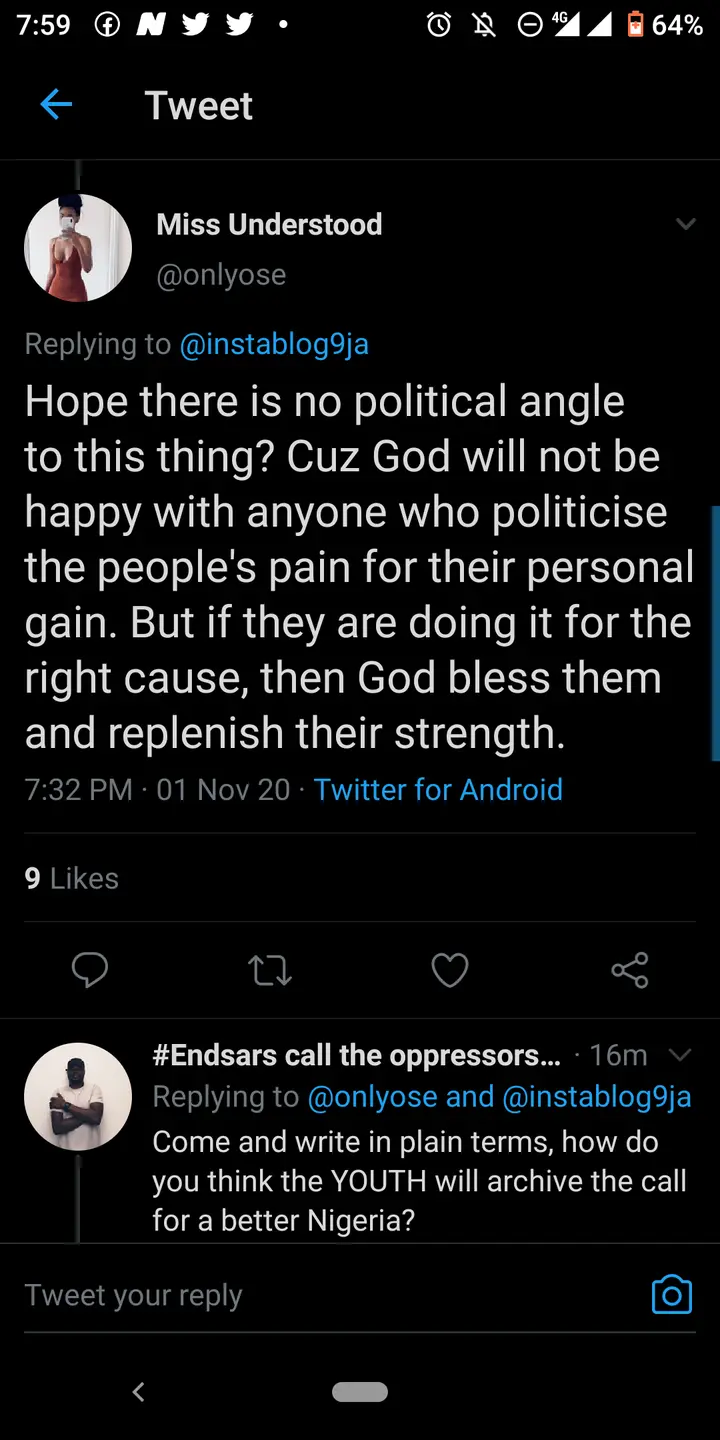This screenshot has height=1440, width=720.
Task: Tap the back arrow in header
Action: (x=56, y=104)
